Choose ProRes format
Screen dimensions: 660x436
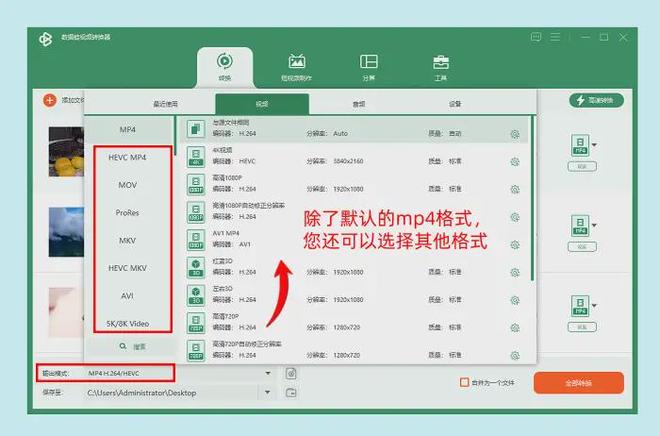[x=127, y=213]
